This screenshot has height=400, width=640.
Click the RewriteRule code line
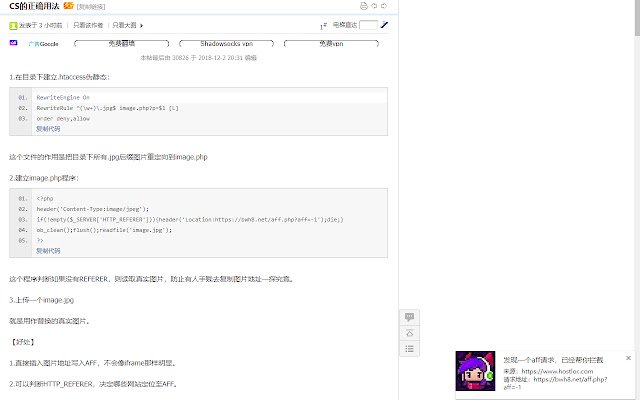[x=108, y=108]
